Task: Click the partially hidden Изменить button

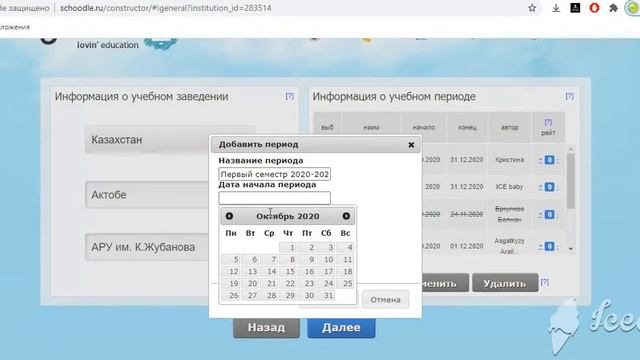Action: tap(445, 283)
